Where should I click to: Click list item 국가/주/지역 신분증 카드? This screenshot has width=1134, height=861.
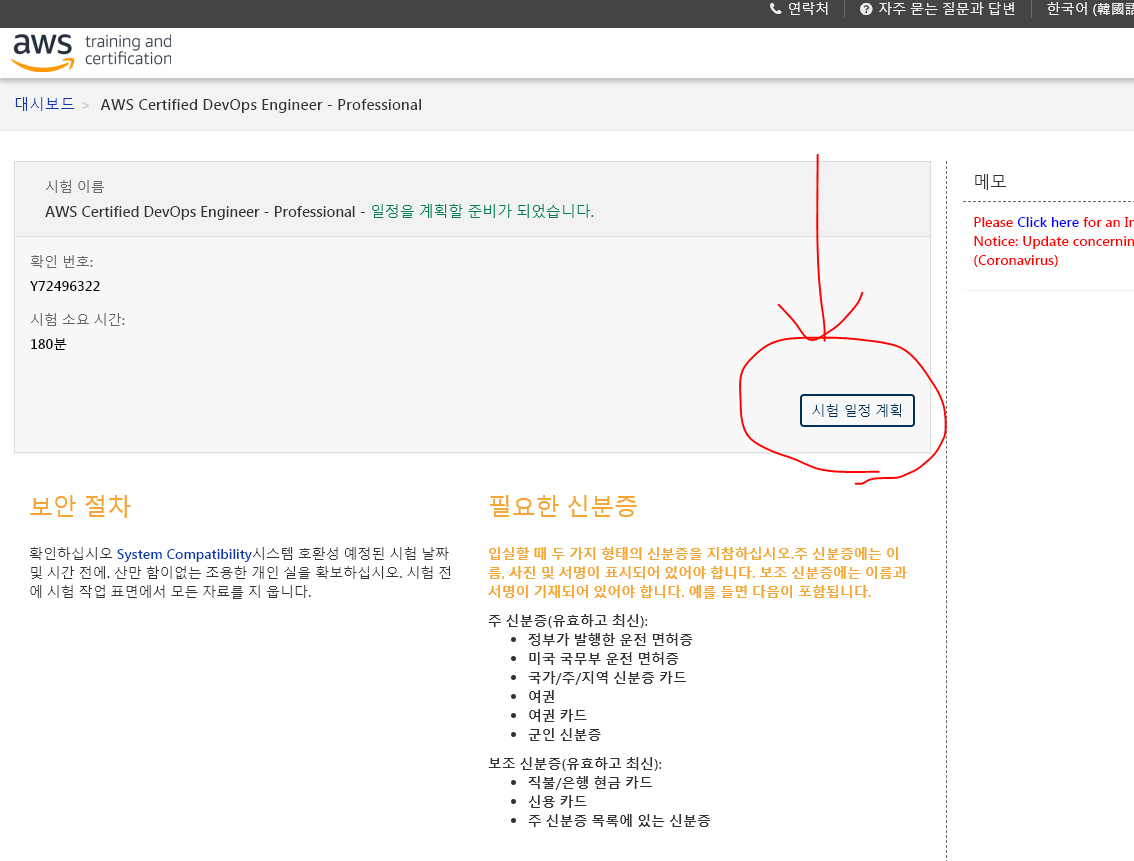[x=607, y=677]
